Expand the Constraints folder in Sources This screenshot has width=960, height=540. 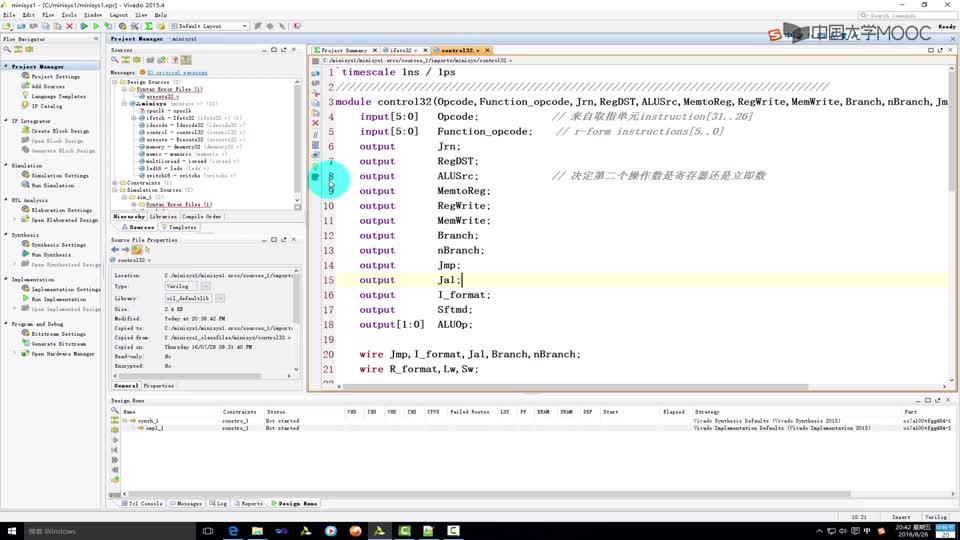[114, 182]
